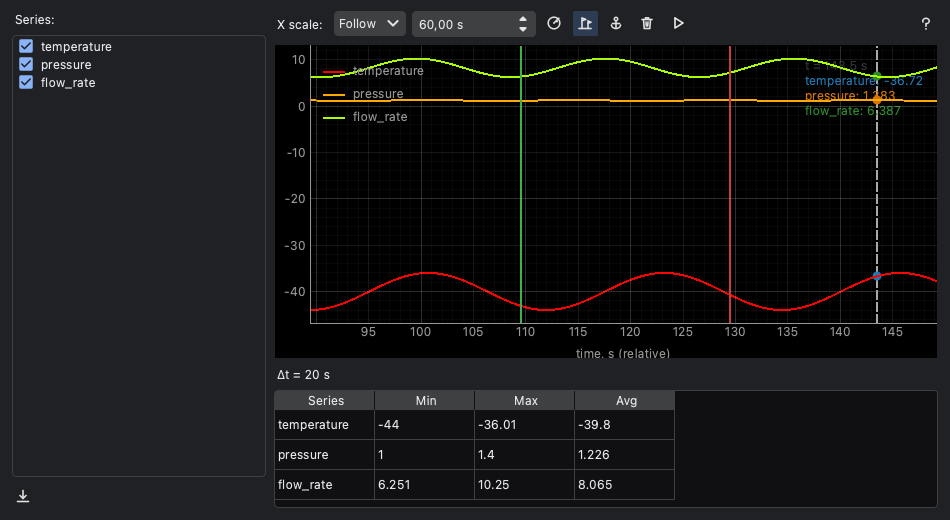Select the pressure row in stats table

coord(474,455)
